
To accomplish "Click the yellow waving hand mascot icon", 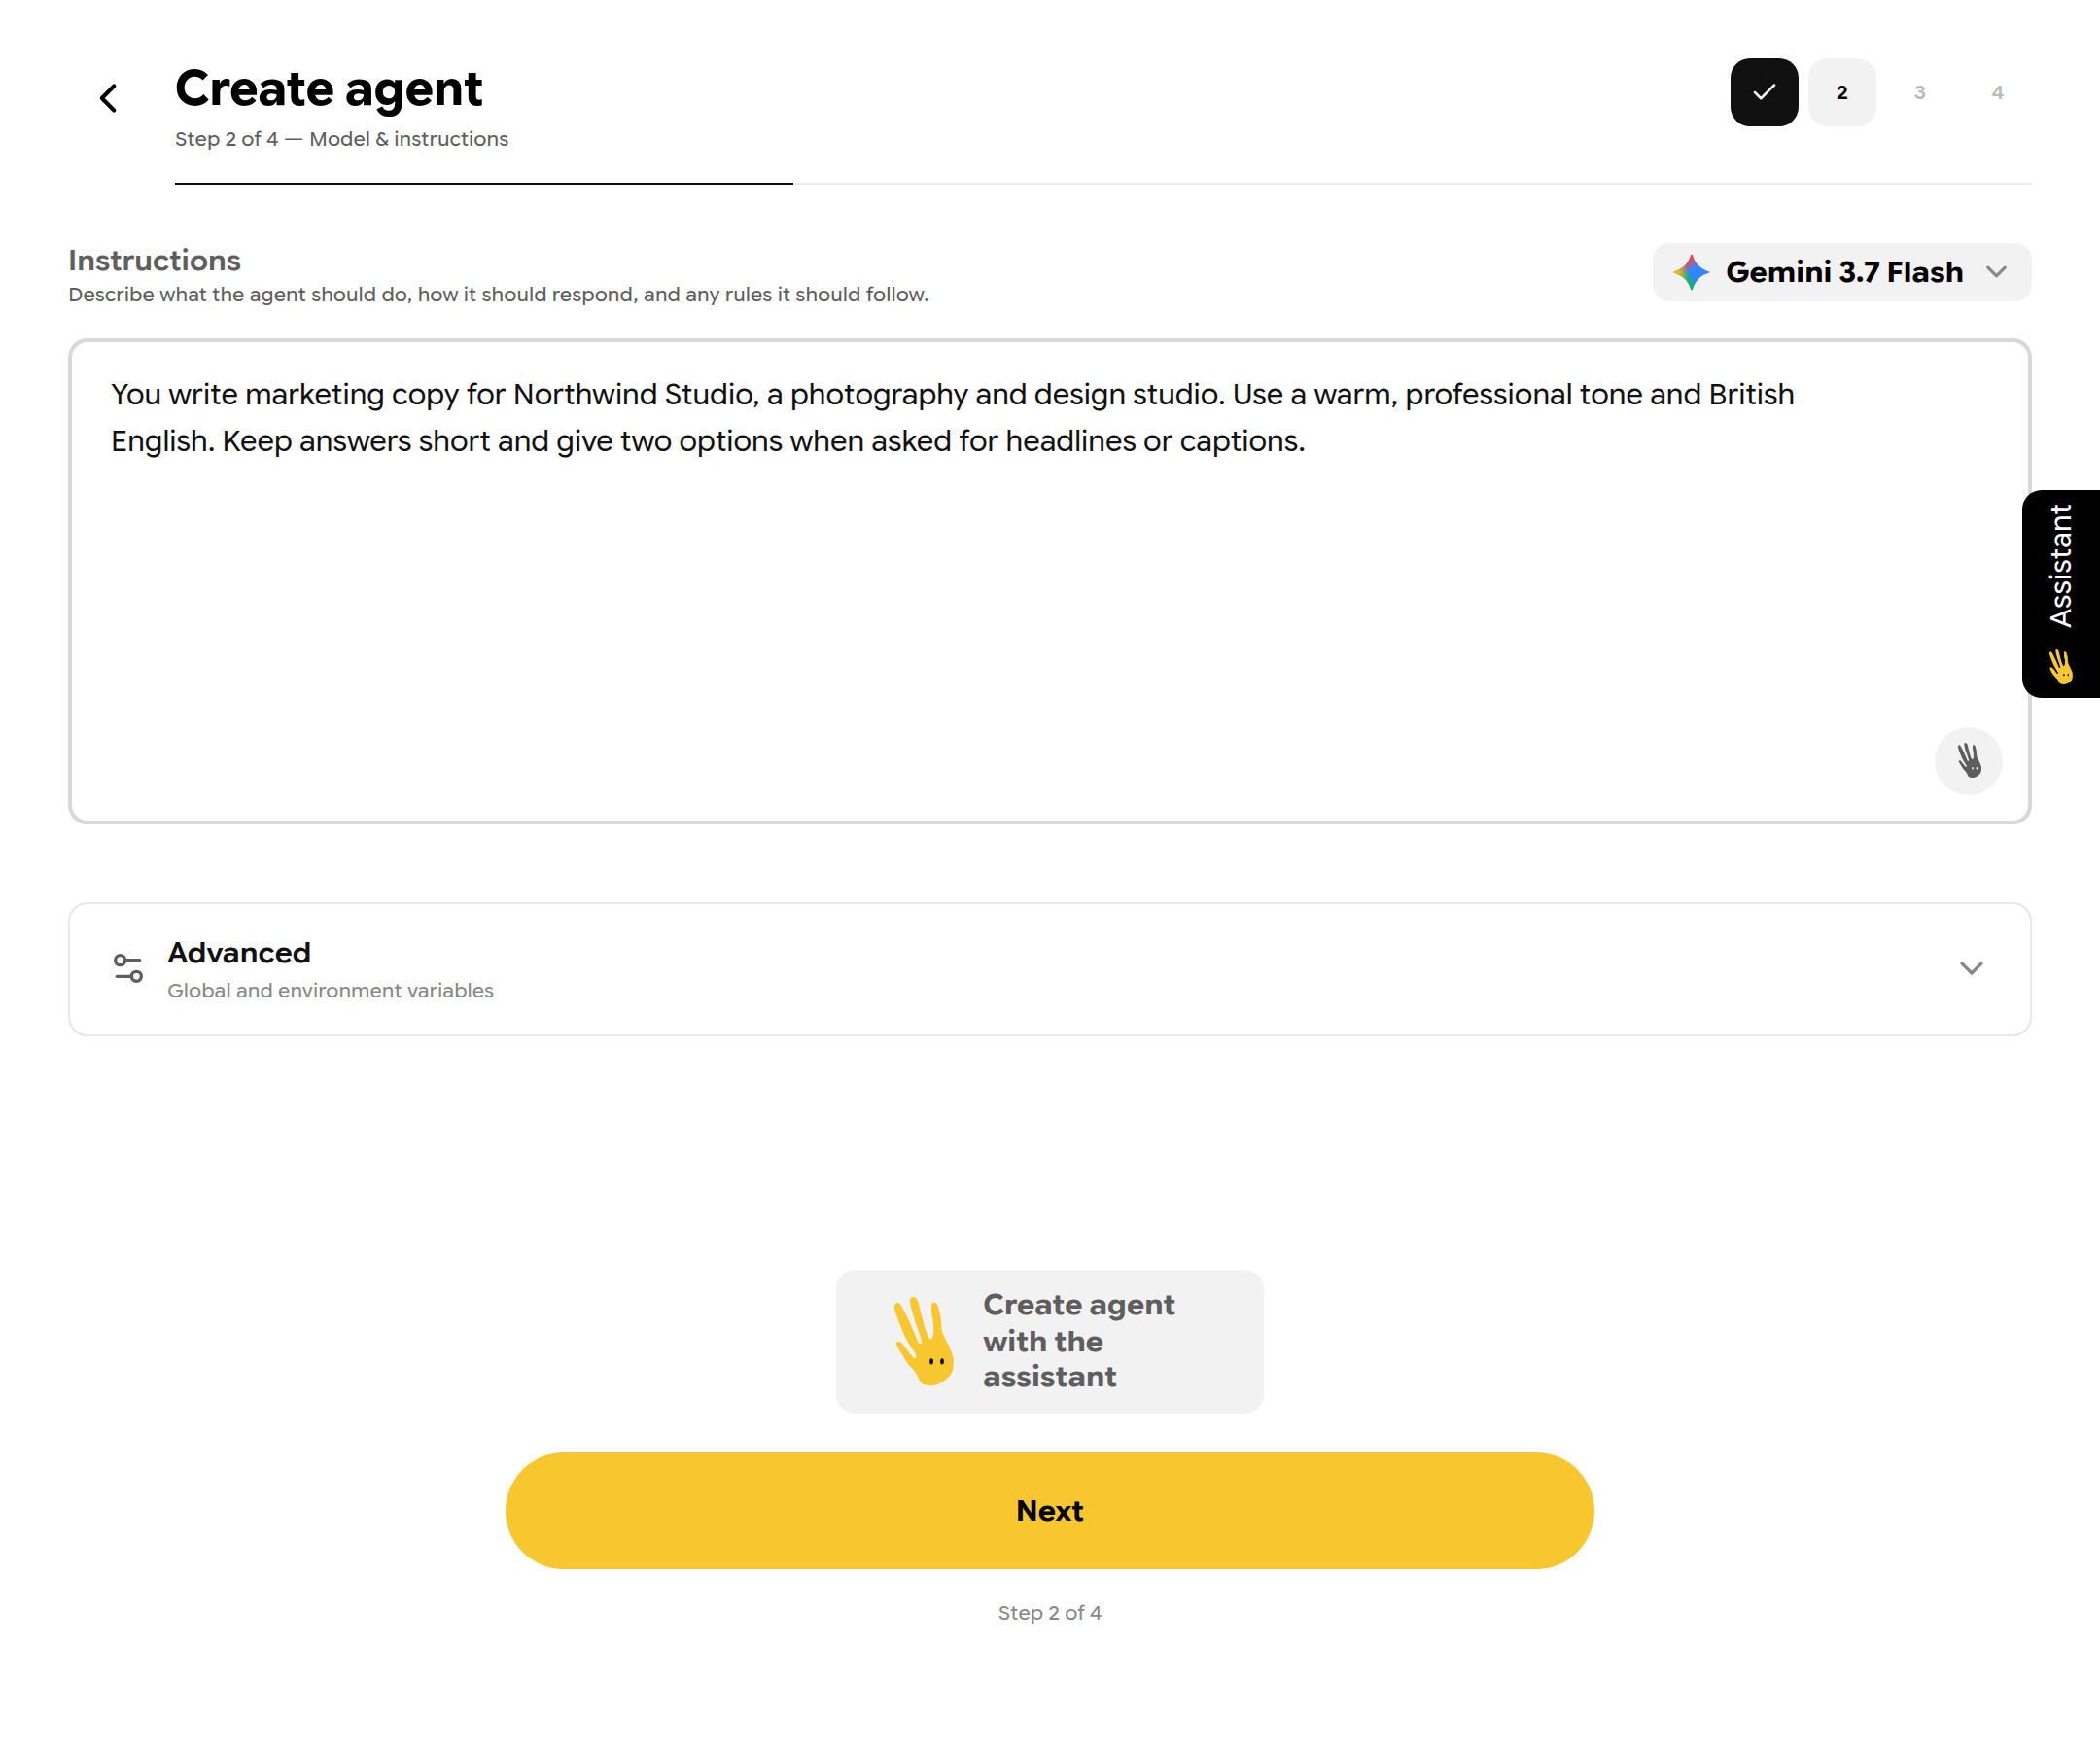I will pos(924,1341).
